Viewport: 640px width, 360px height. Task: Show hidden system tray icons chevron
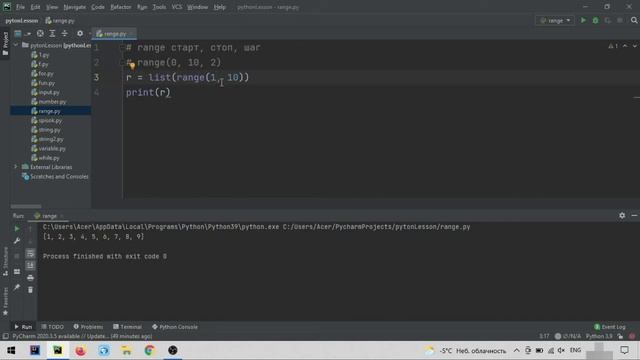click(516, 350)
